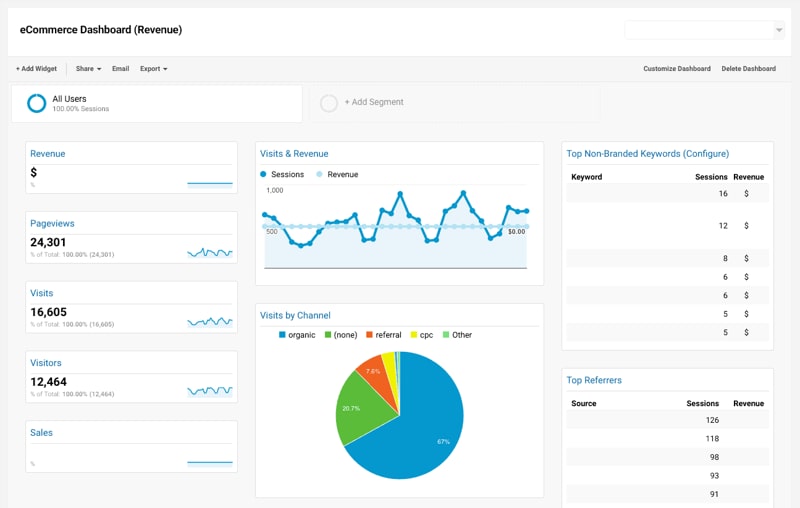Click the organic blue legend swatch
This screenshot has width=800, height=508.
tap(282, 335)
